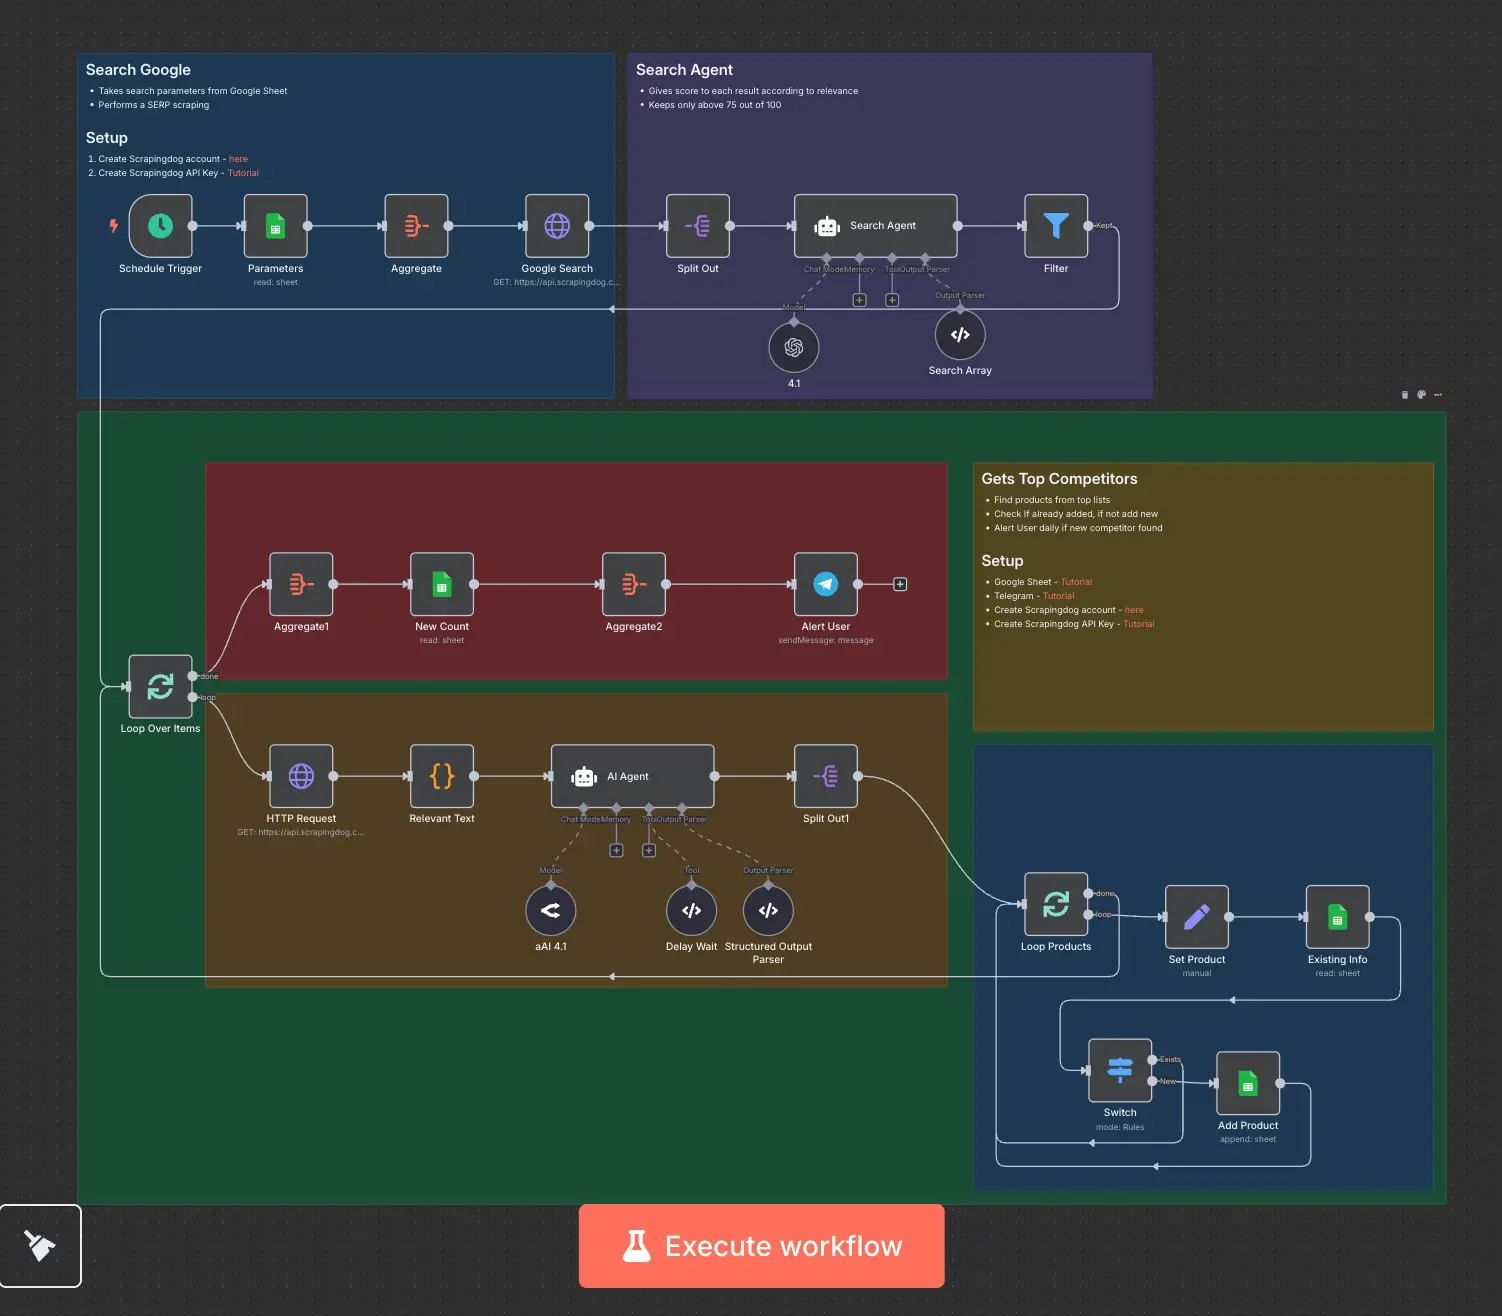Click the trash icon to delete selection
1502x1316 pixels.
1404,394
